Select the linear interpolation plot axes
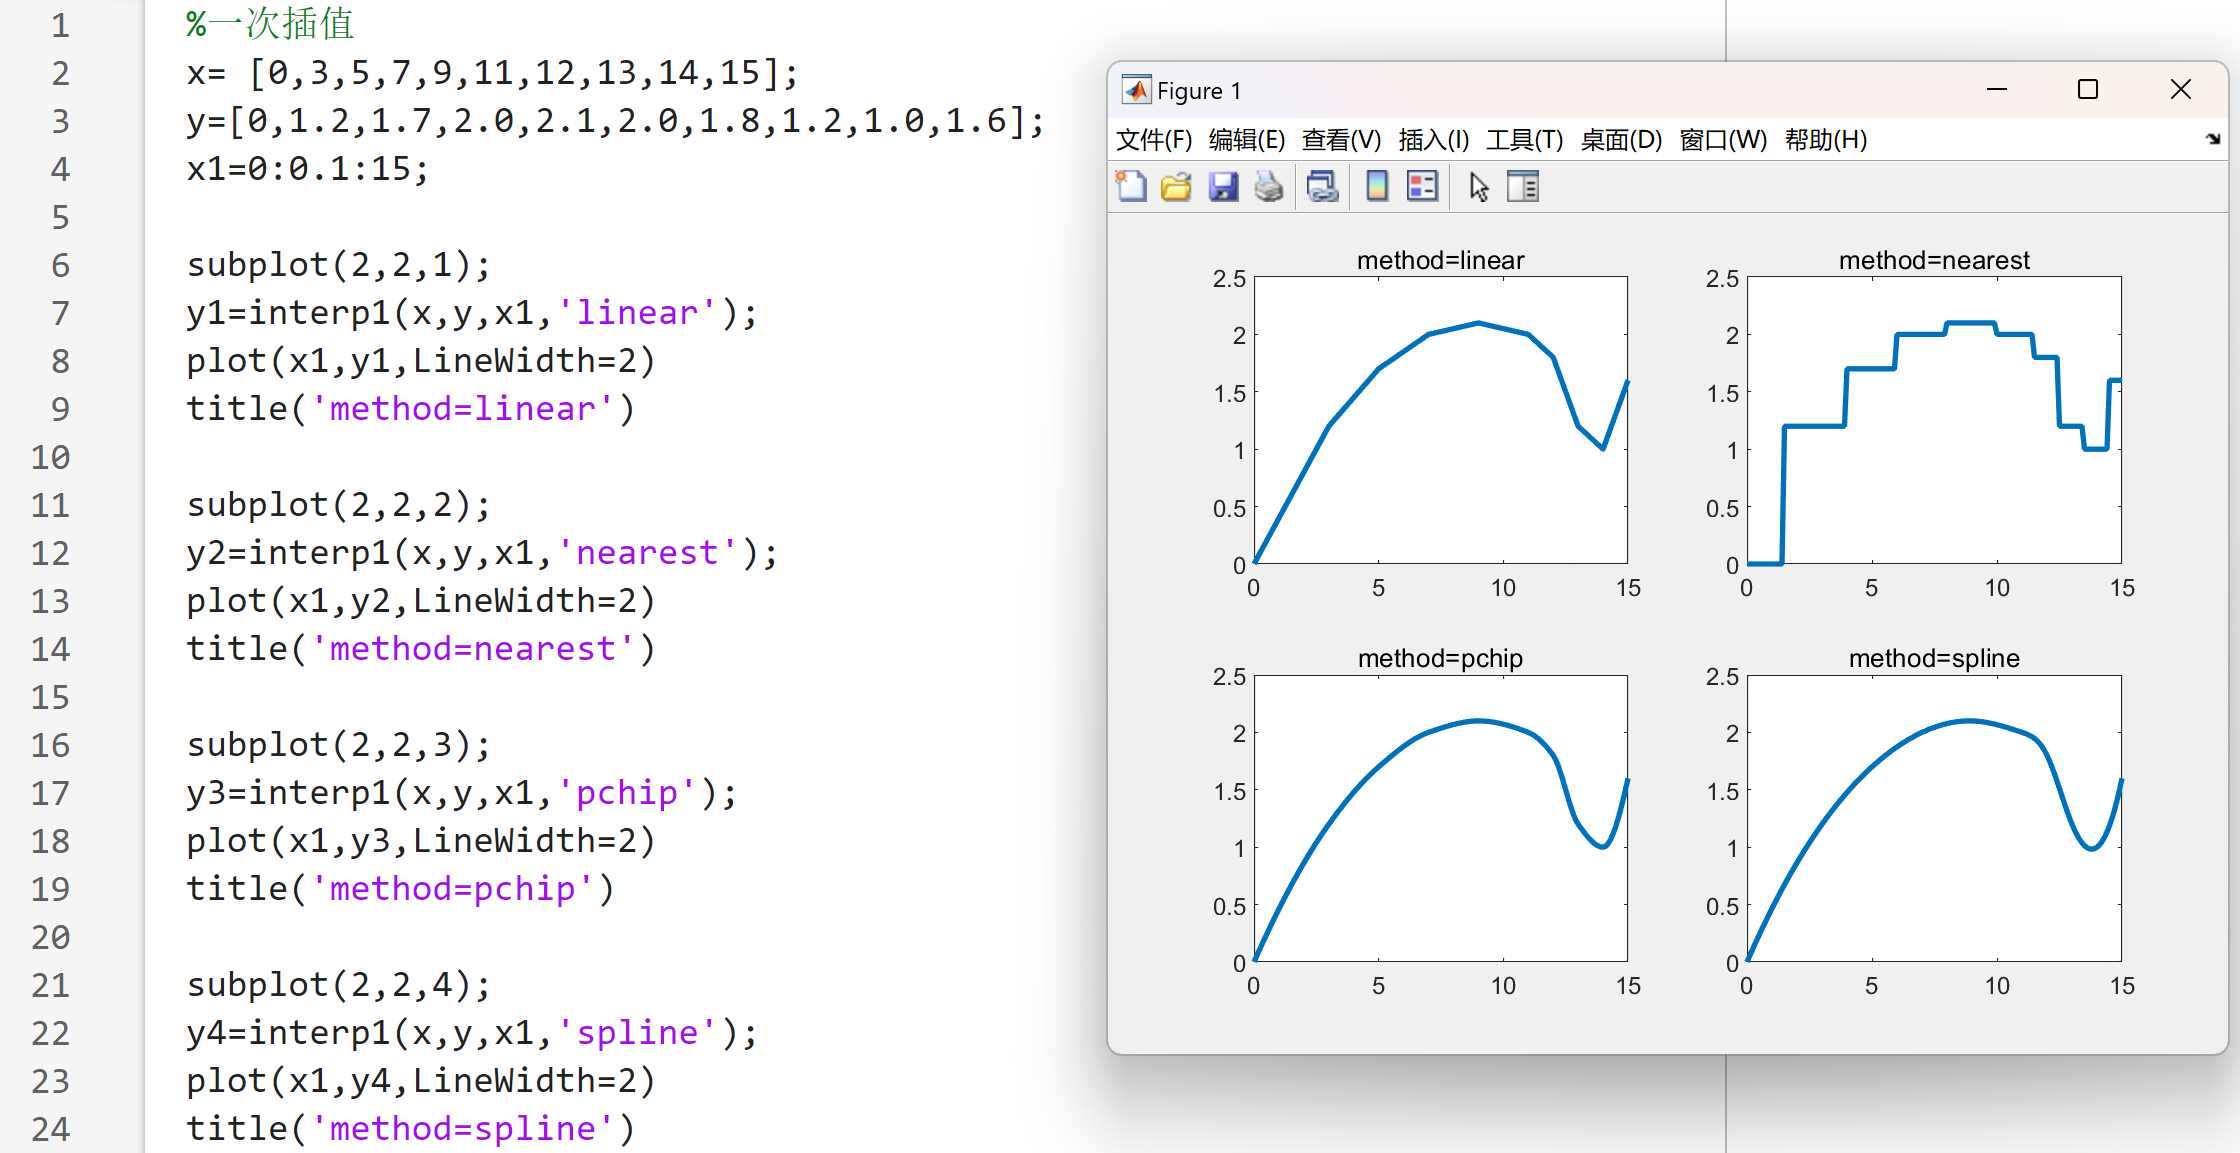The width and height of the screenshot is (2240, 1153). 1441,420
